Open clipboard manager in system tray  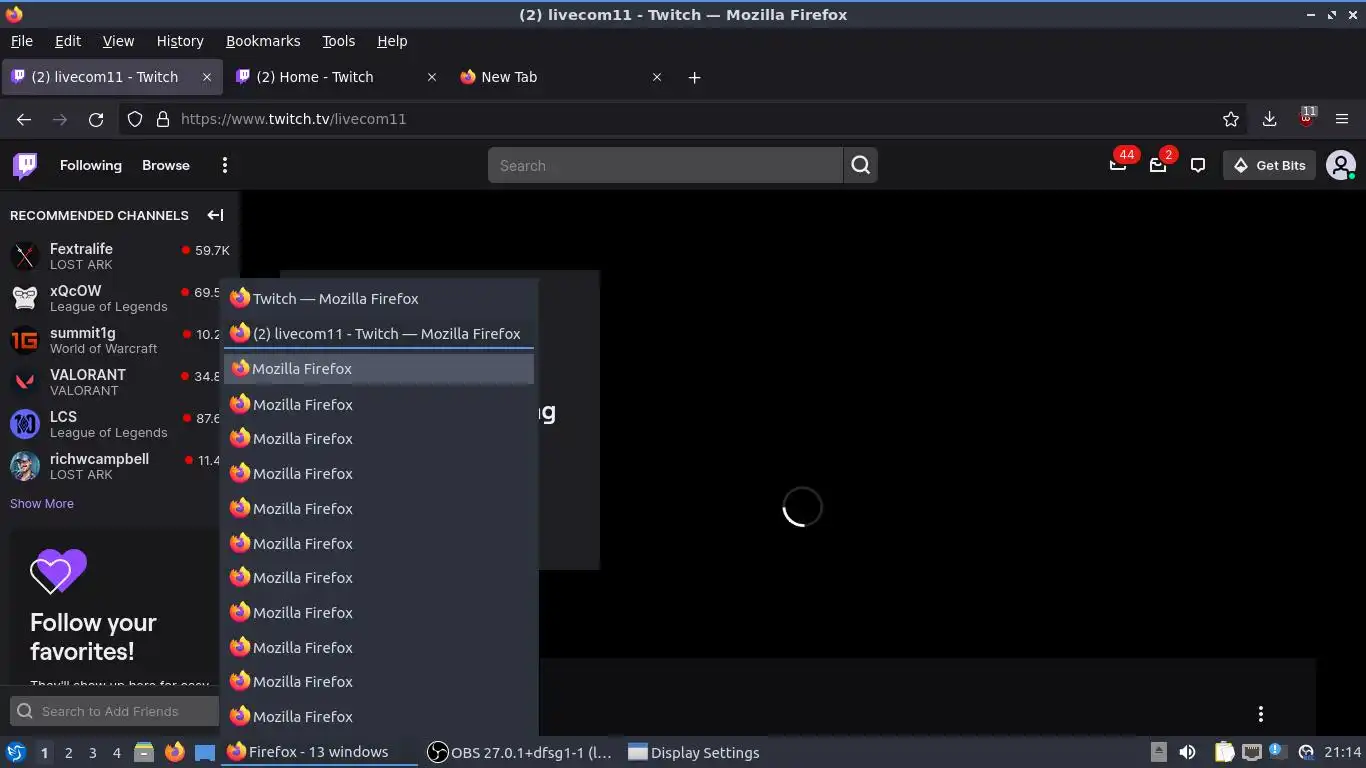pos(1224,752)
